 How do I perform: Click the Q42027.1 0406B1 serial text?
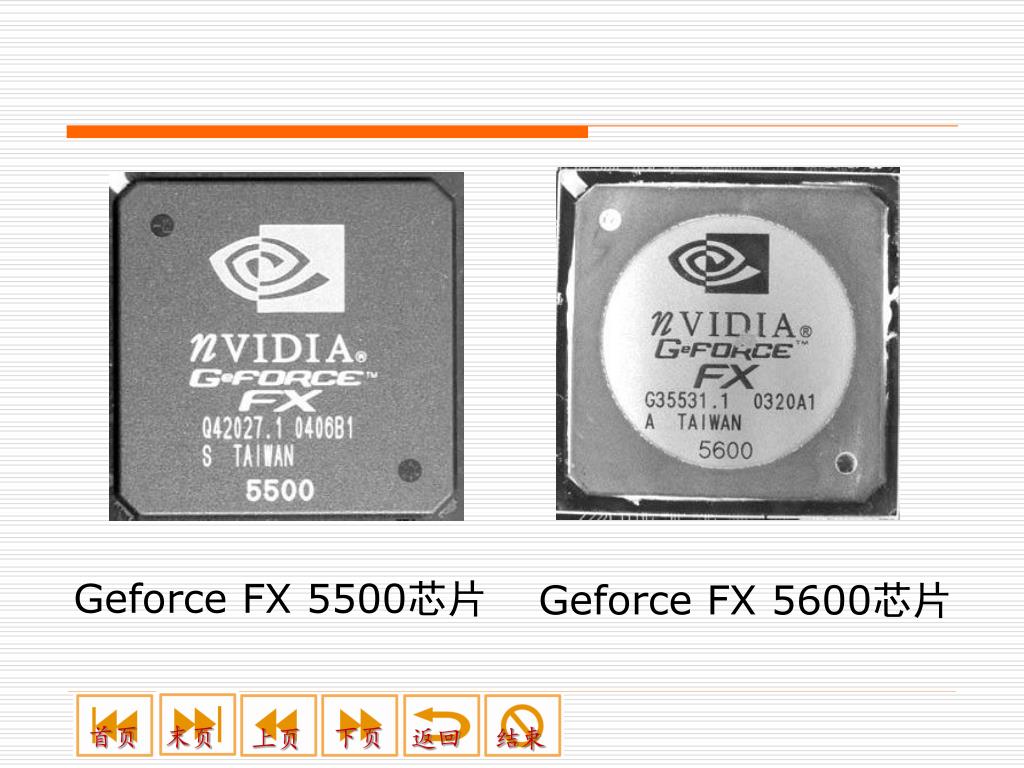click(x=278, y=429)
